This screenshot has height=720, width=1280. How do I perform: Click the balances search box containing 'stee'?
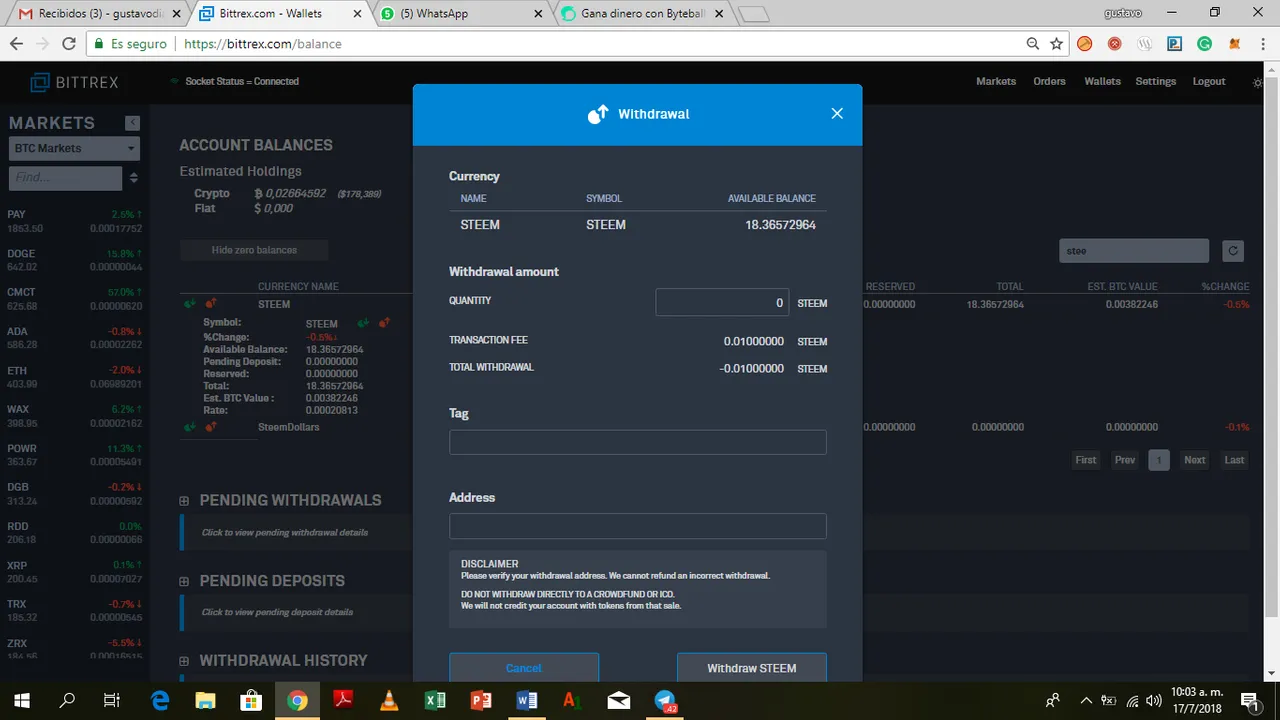click(1134, 251)
